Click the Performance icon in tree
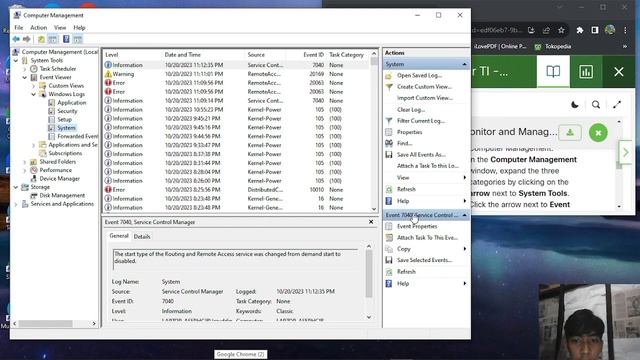This screenshot has width=640, height=360. (x=34, y=170)
